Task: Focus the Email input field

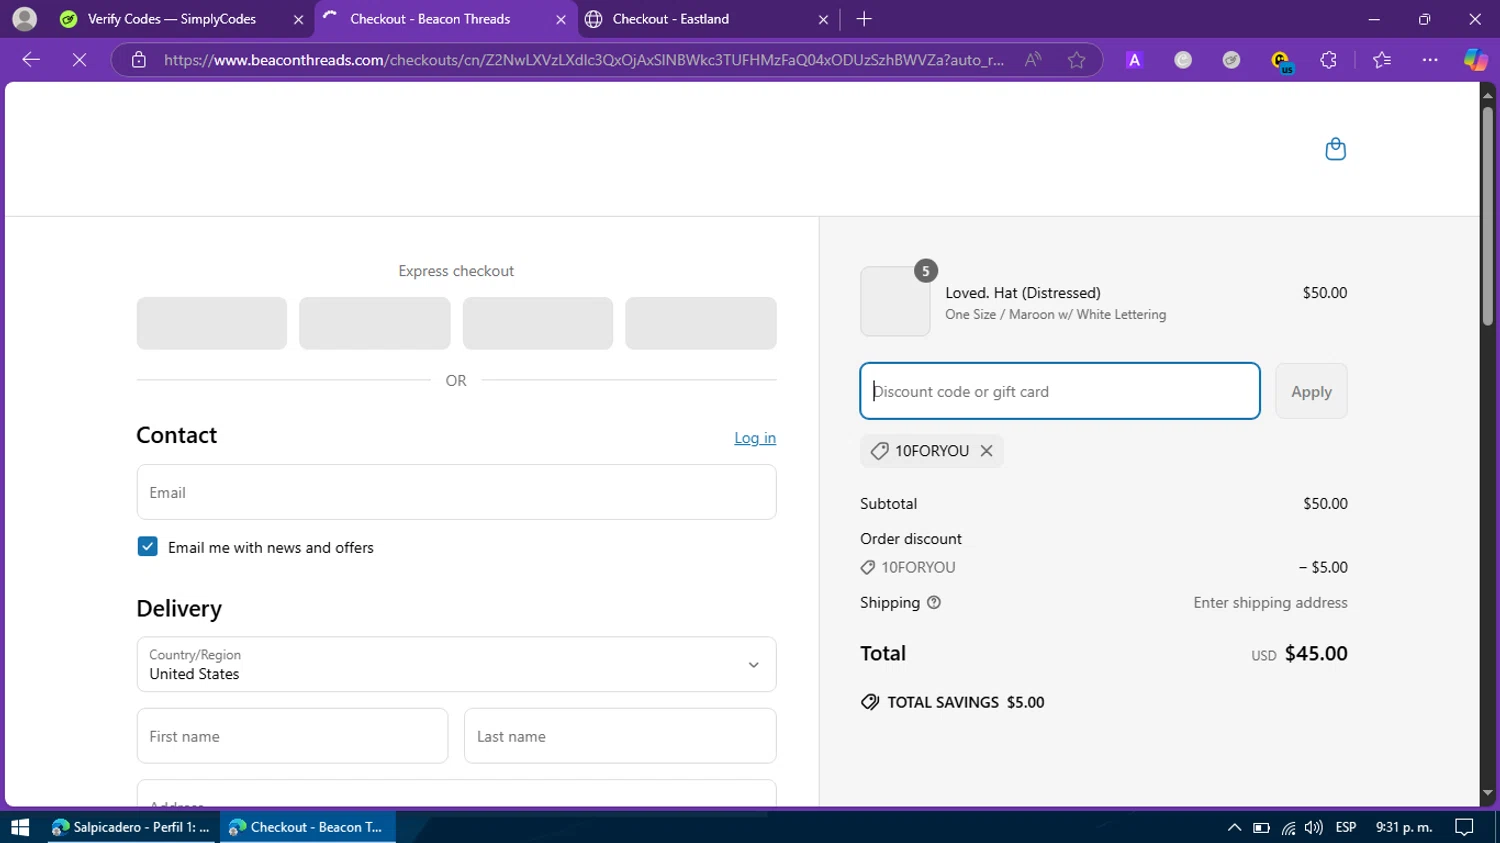Action: pyautogui.click(x=456, y=492)
